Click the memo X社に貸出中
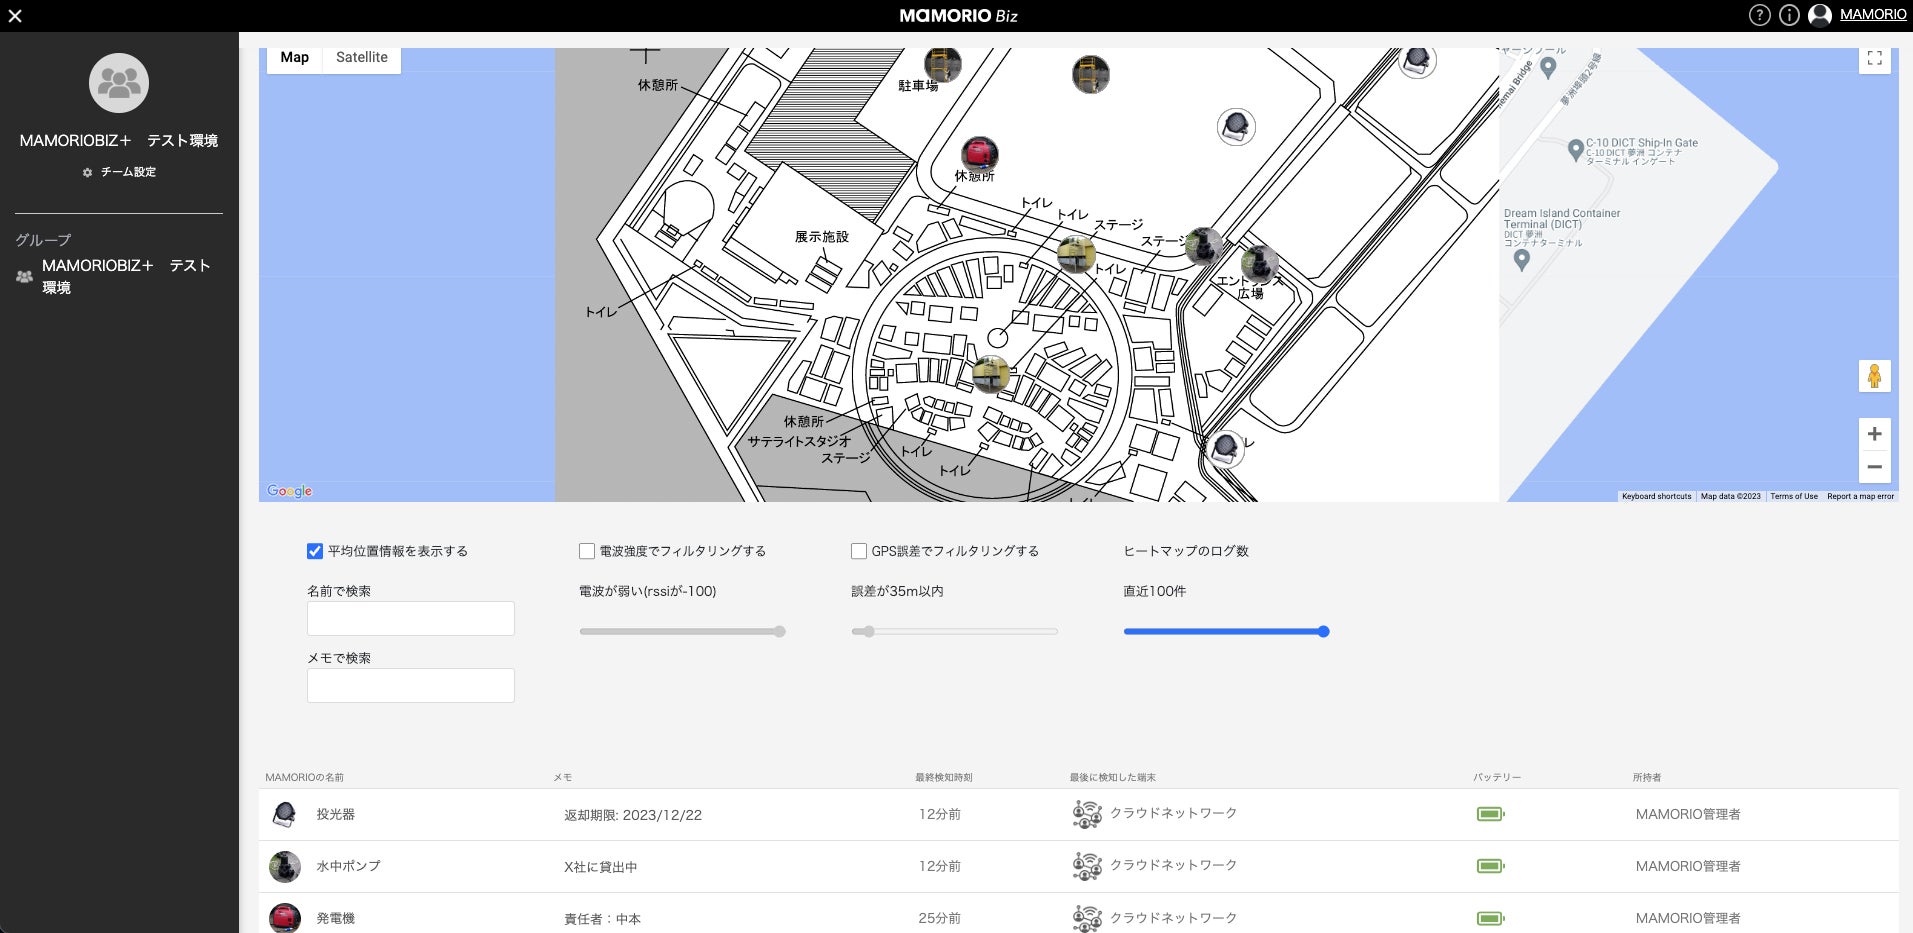The width and height of the screenshot is (1913, 933). click(x=601, y=867)
